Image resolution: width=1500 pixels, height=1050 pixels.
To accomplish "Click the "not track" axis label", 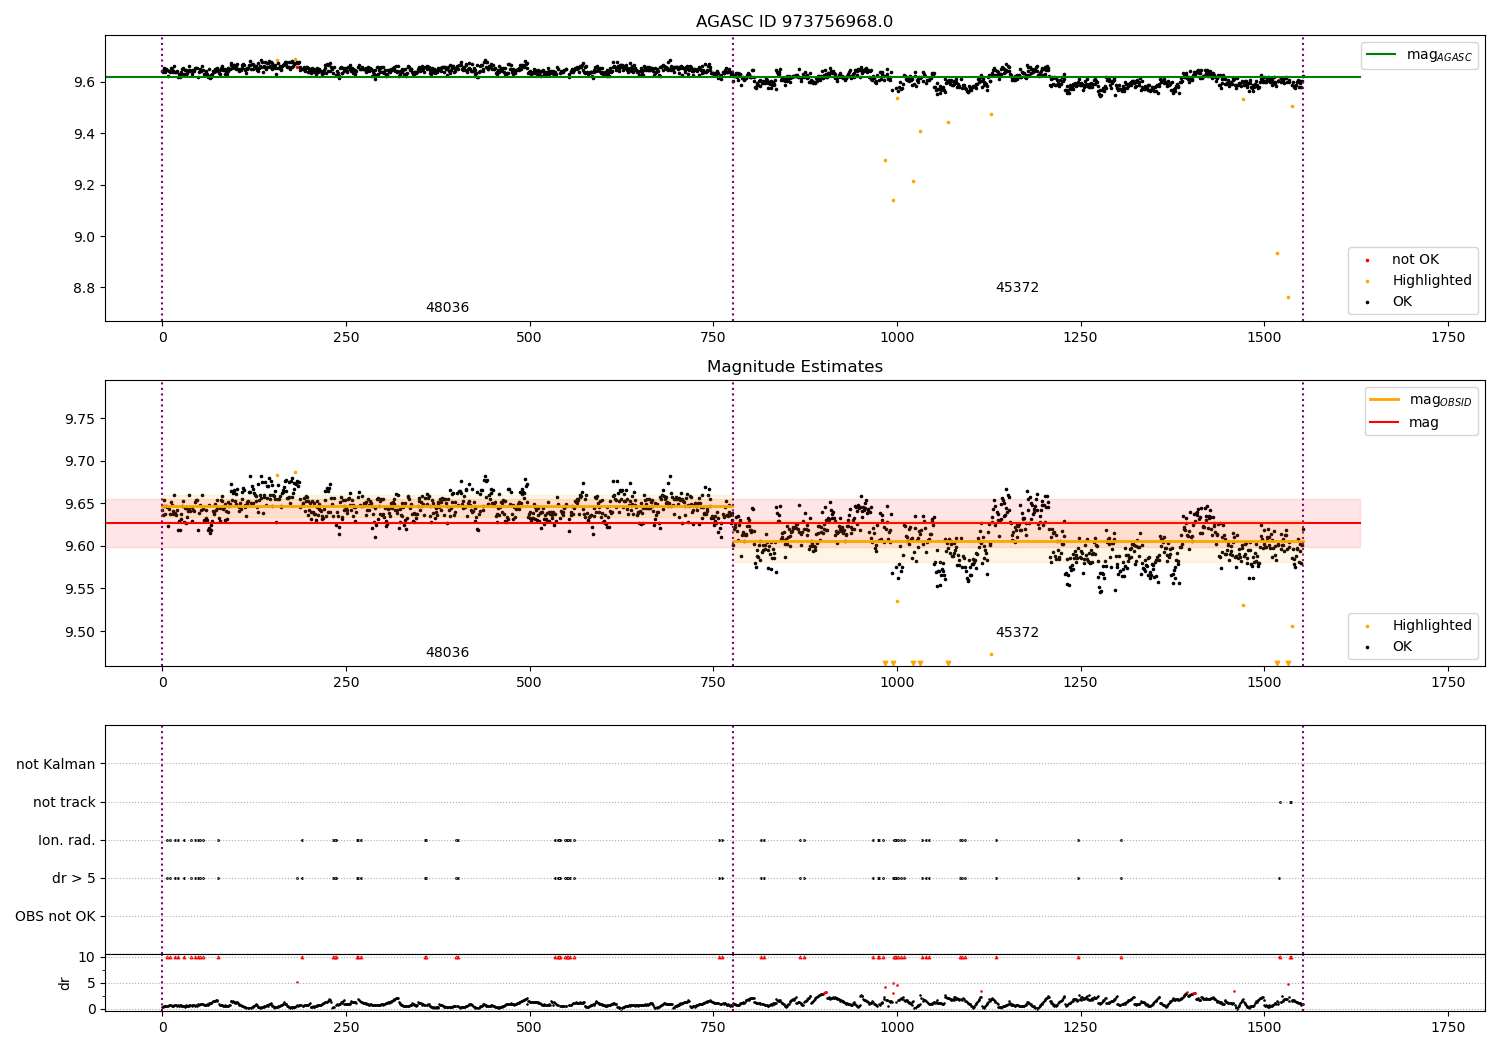I will point(64,802).
